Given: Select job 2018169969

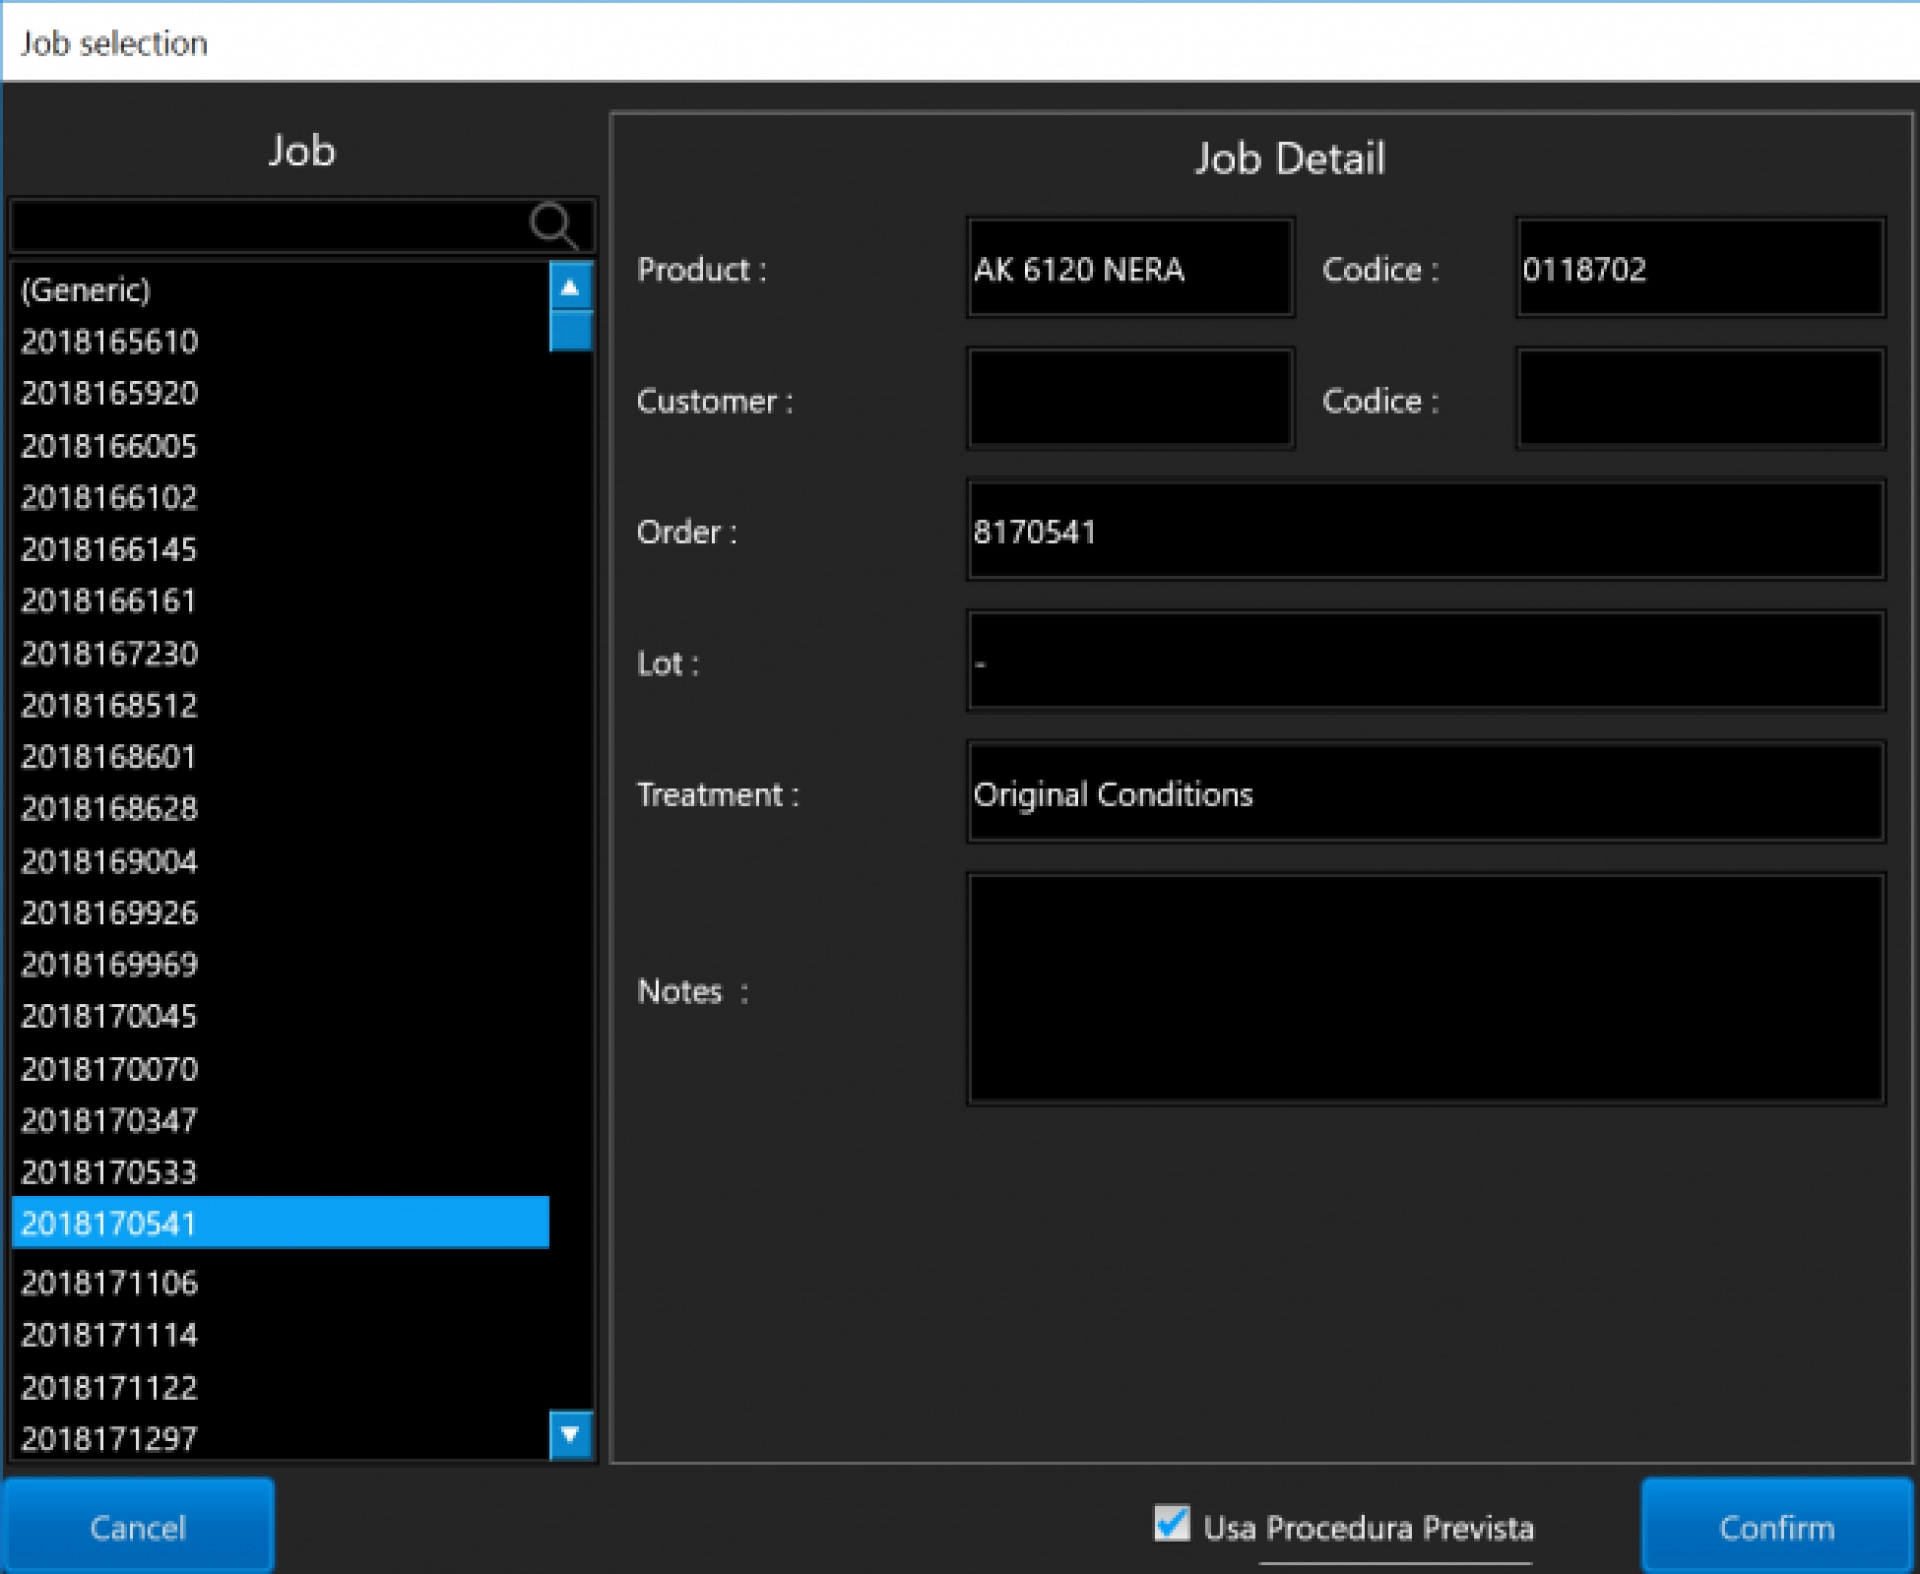Looking at the screenshot, I should pos(109,964).
